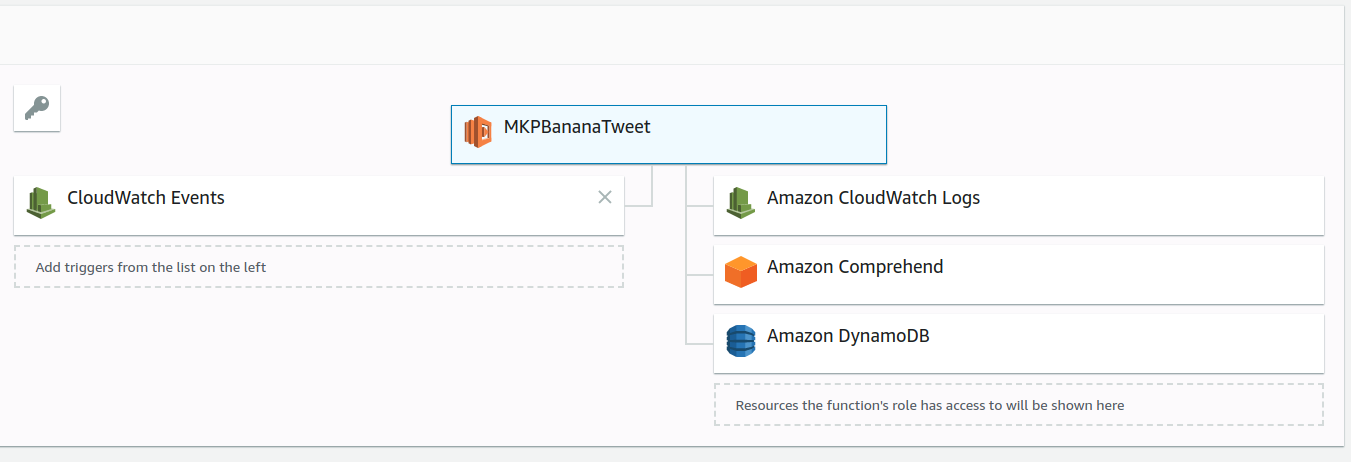Click the blue Amazon DynamoDB icon
Screen dimensions: 1351x462
[740, 341]
